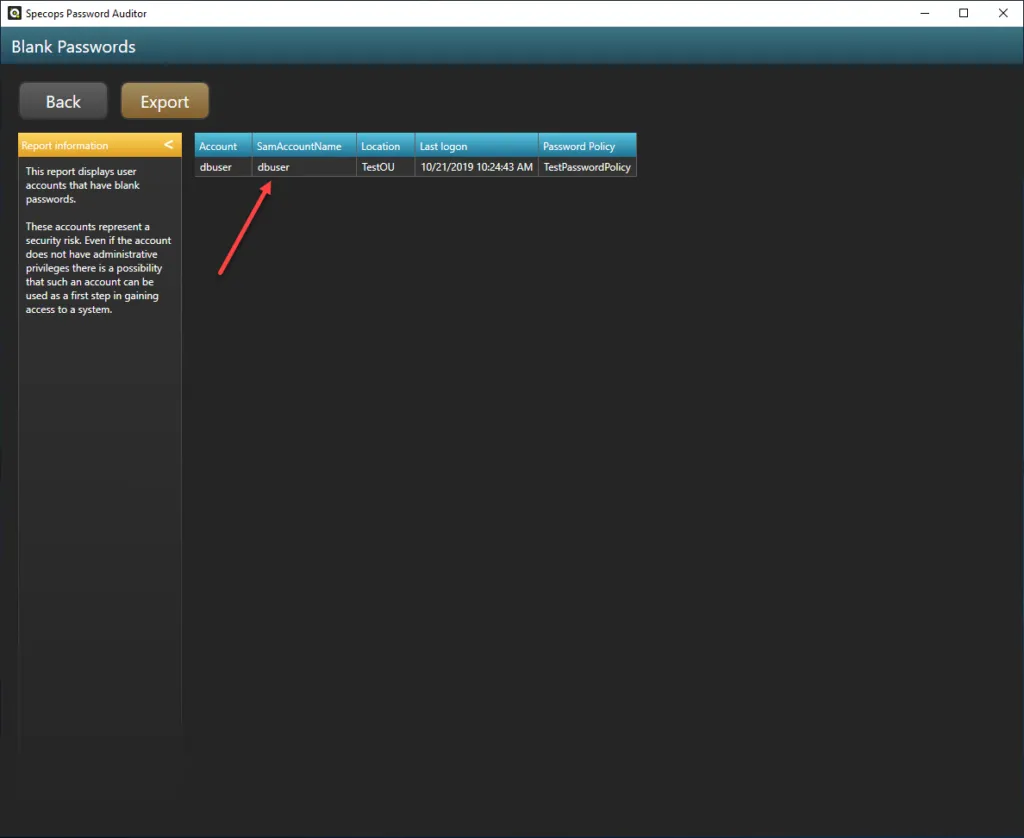
Task: Click the Back button
Action: (x=63, y=101)
